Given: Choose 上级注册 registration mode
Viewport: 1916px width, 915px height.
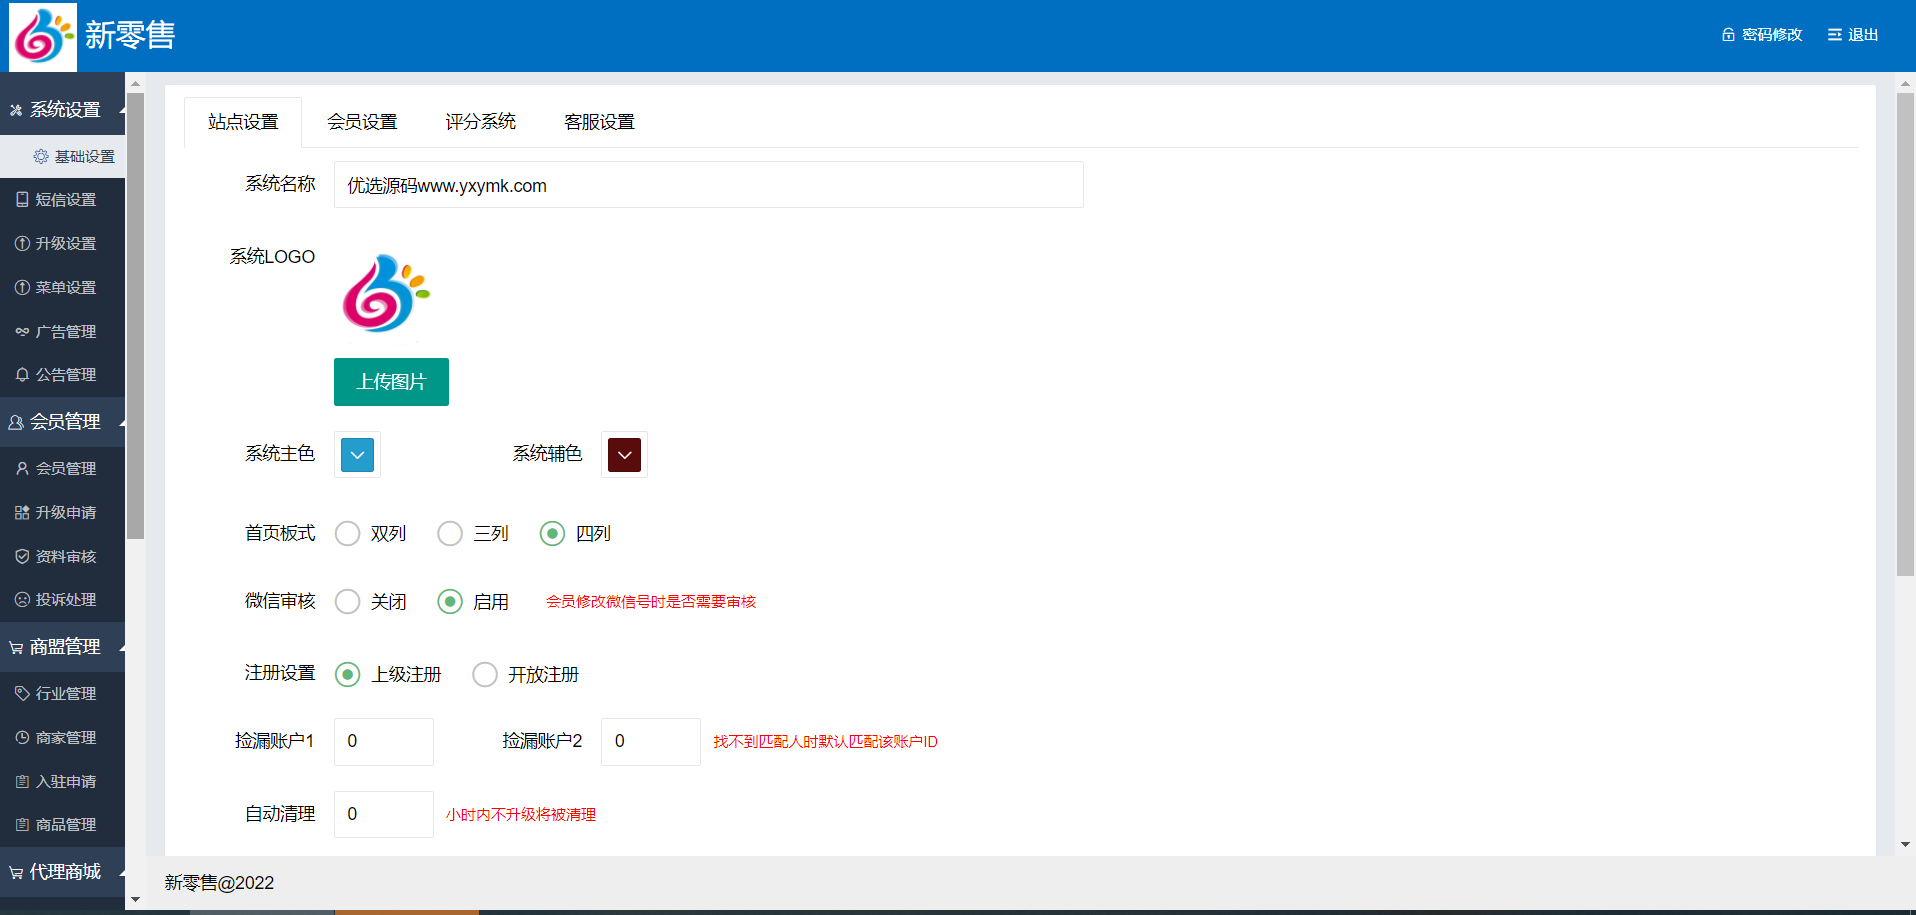Looking at the screenshot, I should [389, 675].
